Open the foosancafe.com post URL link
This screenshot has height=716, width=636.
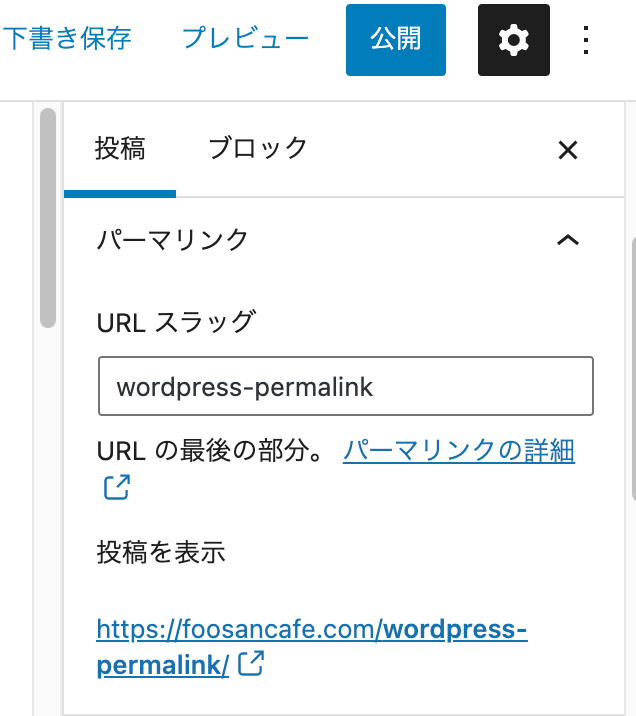[x=310, y=631]
